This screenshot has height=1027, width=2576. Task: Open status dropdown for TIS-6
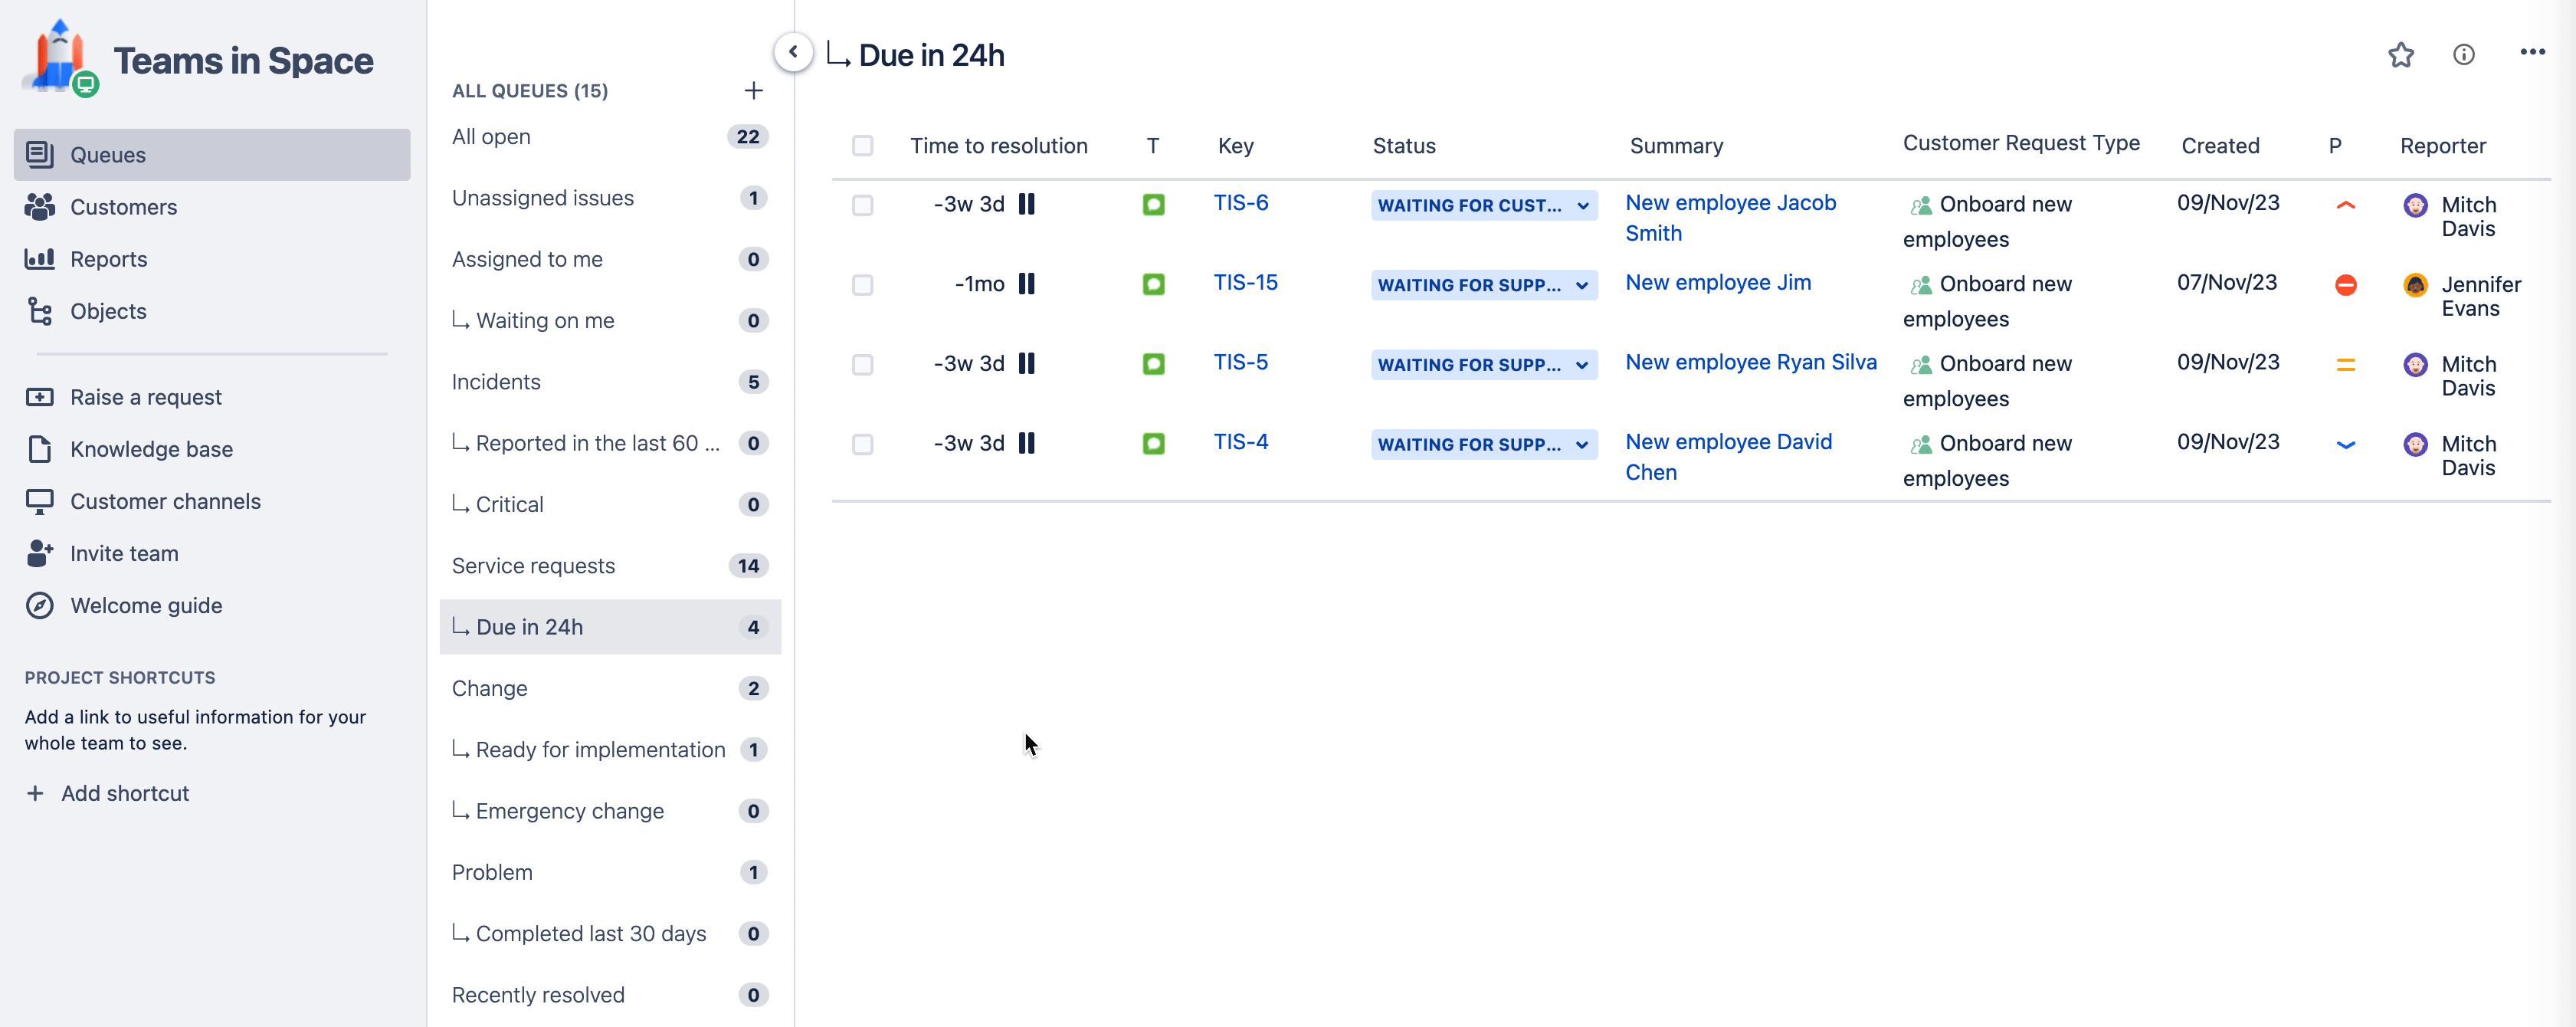pyautogui.click(x=1484, y=205)
